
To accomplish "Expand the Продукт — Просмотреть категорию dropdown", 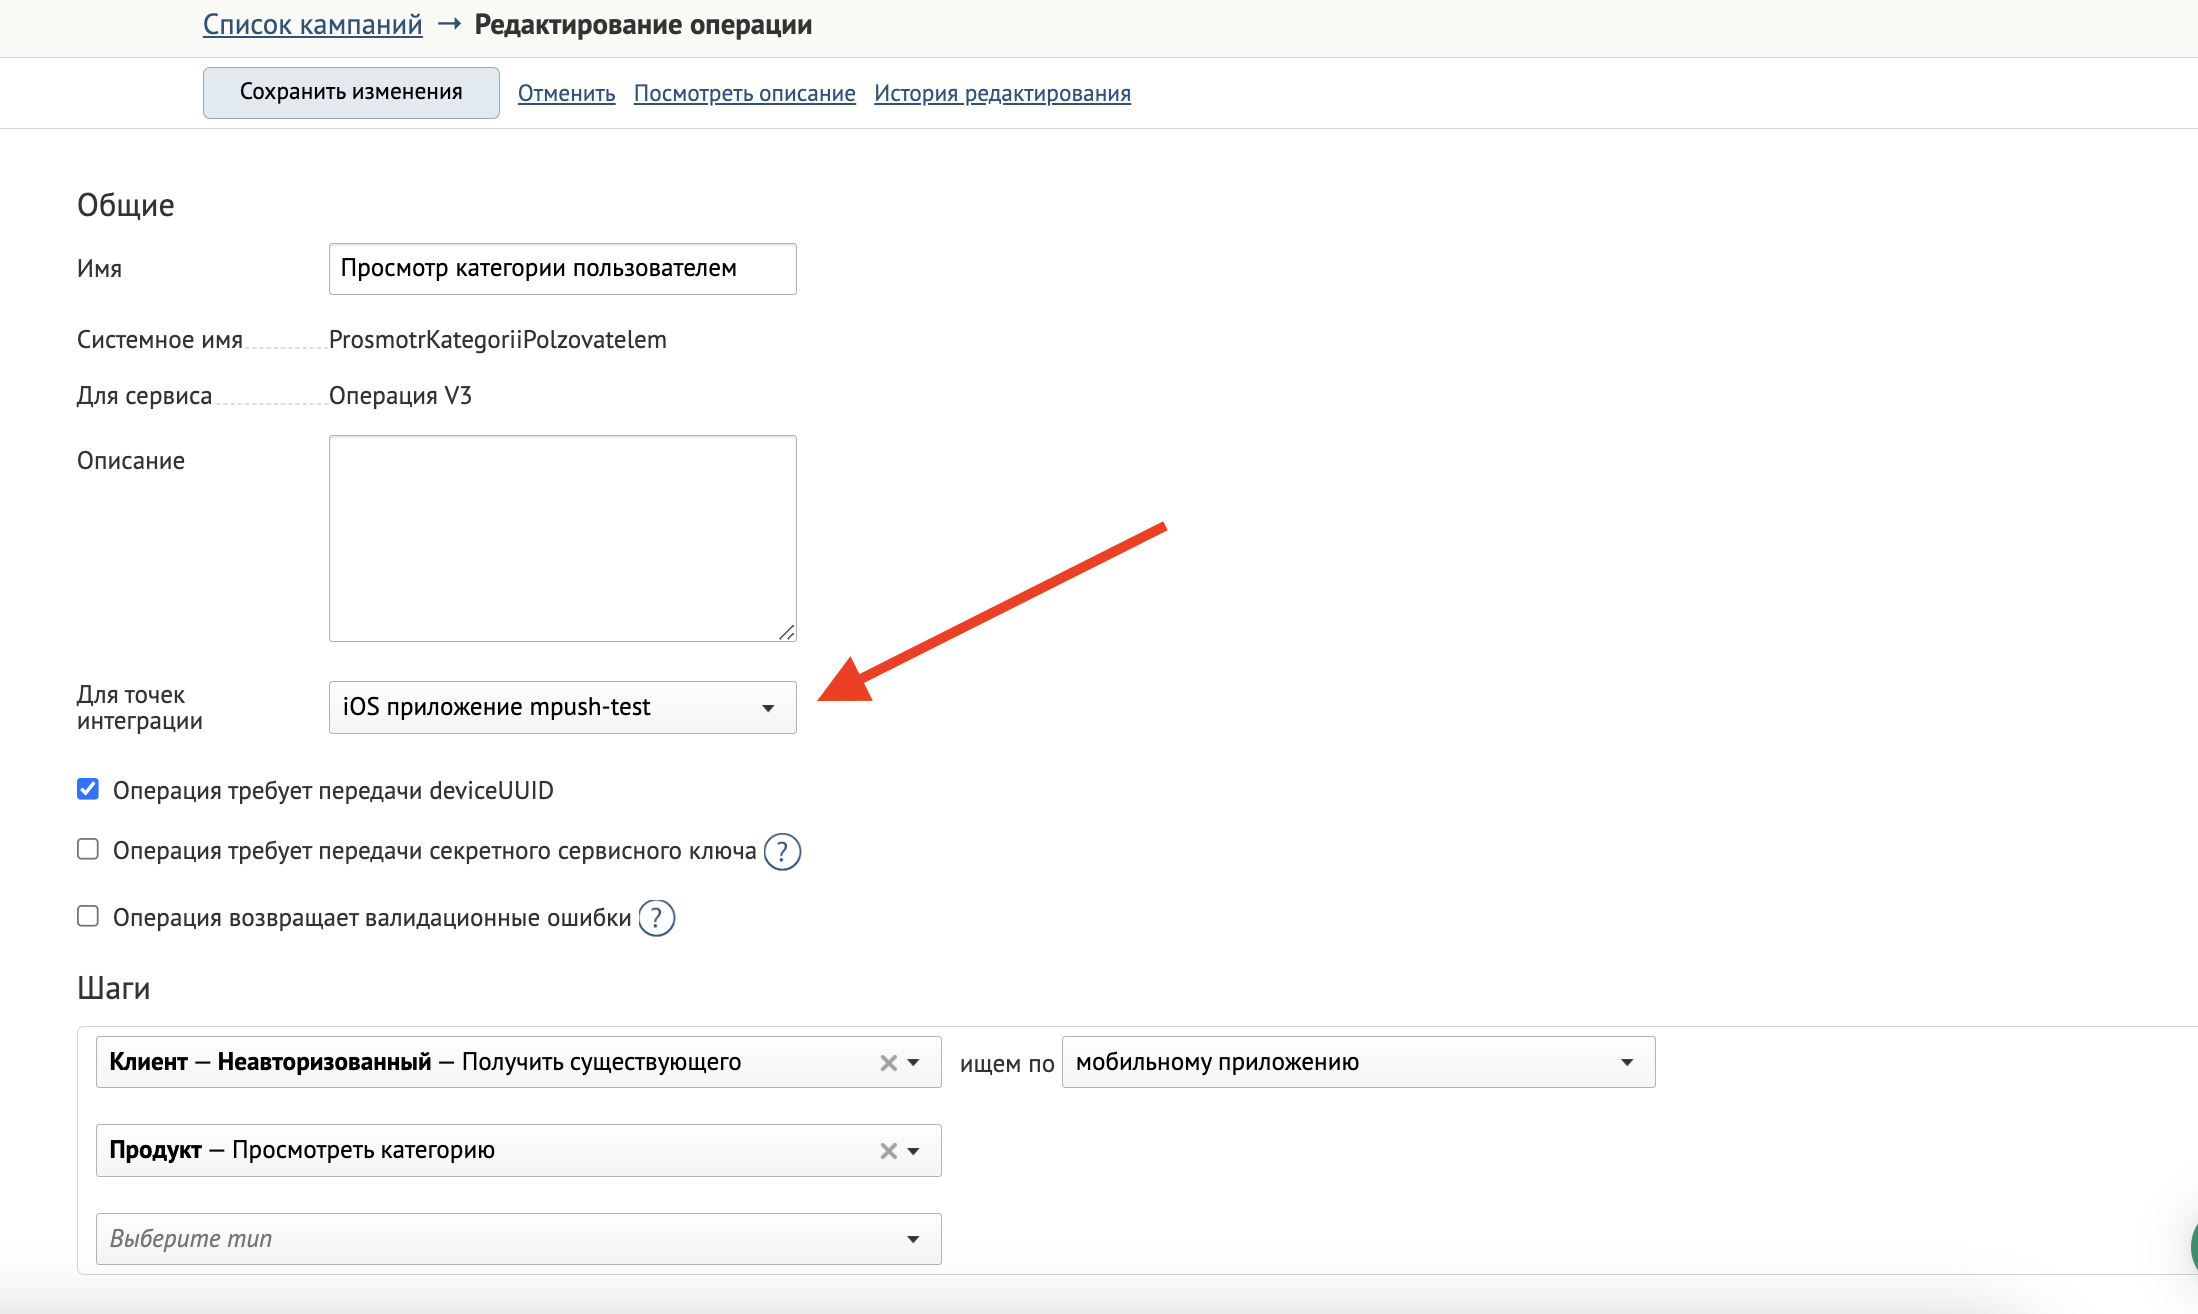I will tap(914, 1151).
